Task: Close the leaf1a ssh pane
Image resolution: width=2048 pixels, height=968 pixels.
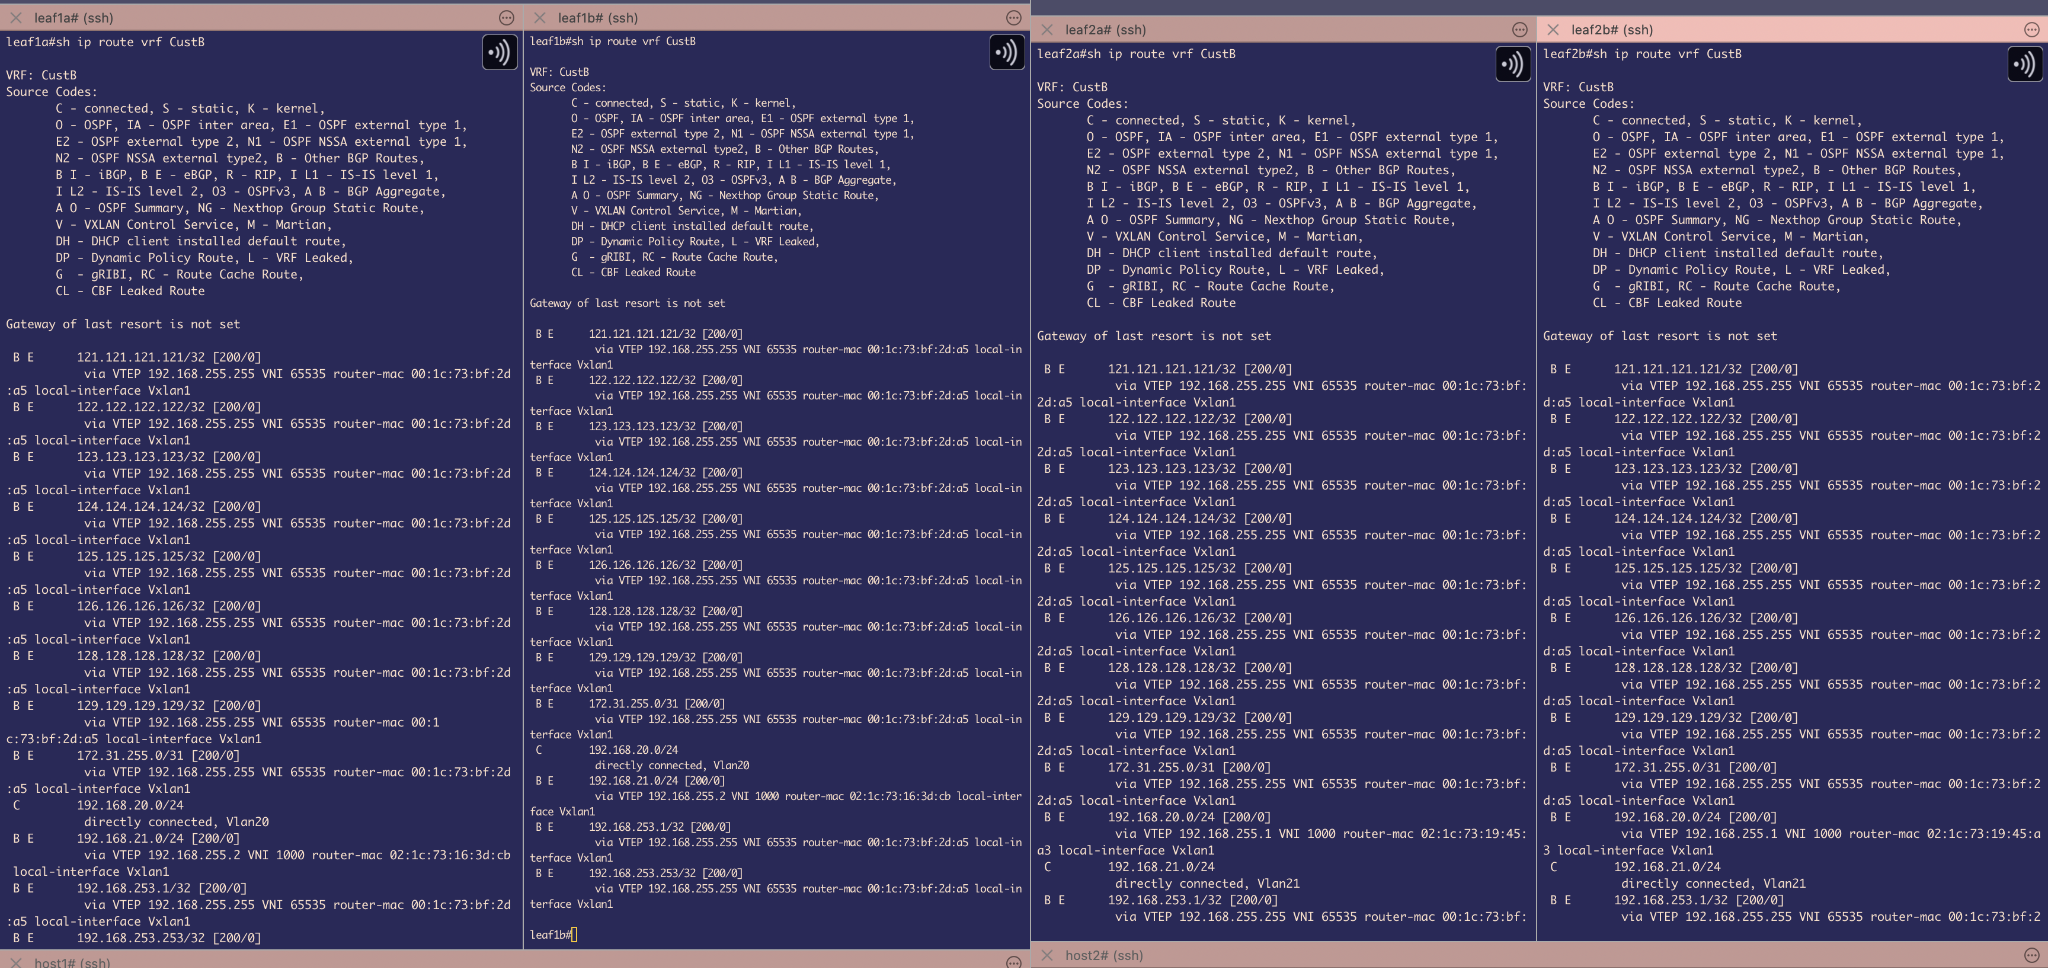Action: [15, 18]
